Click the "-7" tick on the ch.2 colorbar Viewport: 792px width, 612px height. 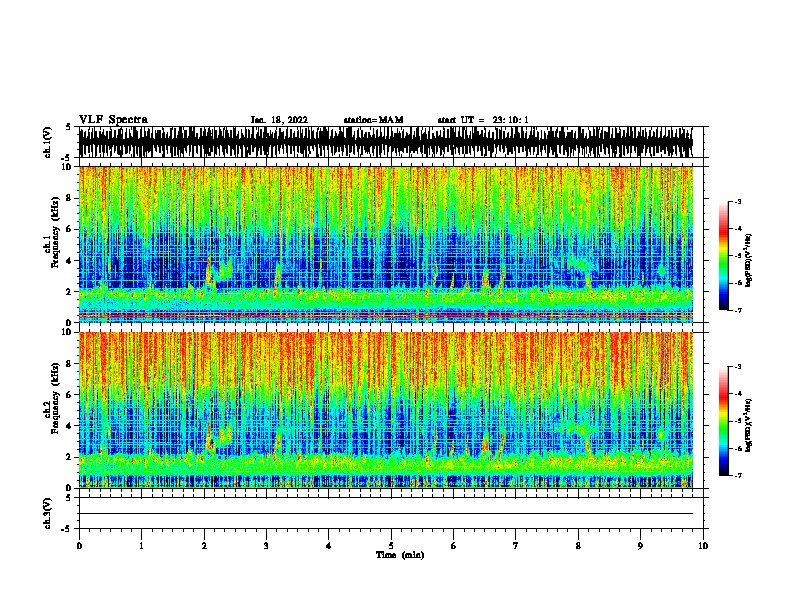coord(737,475)
